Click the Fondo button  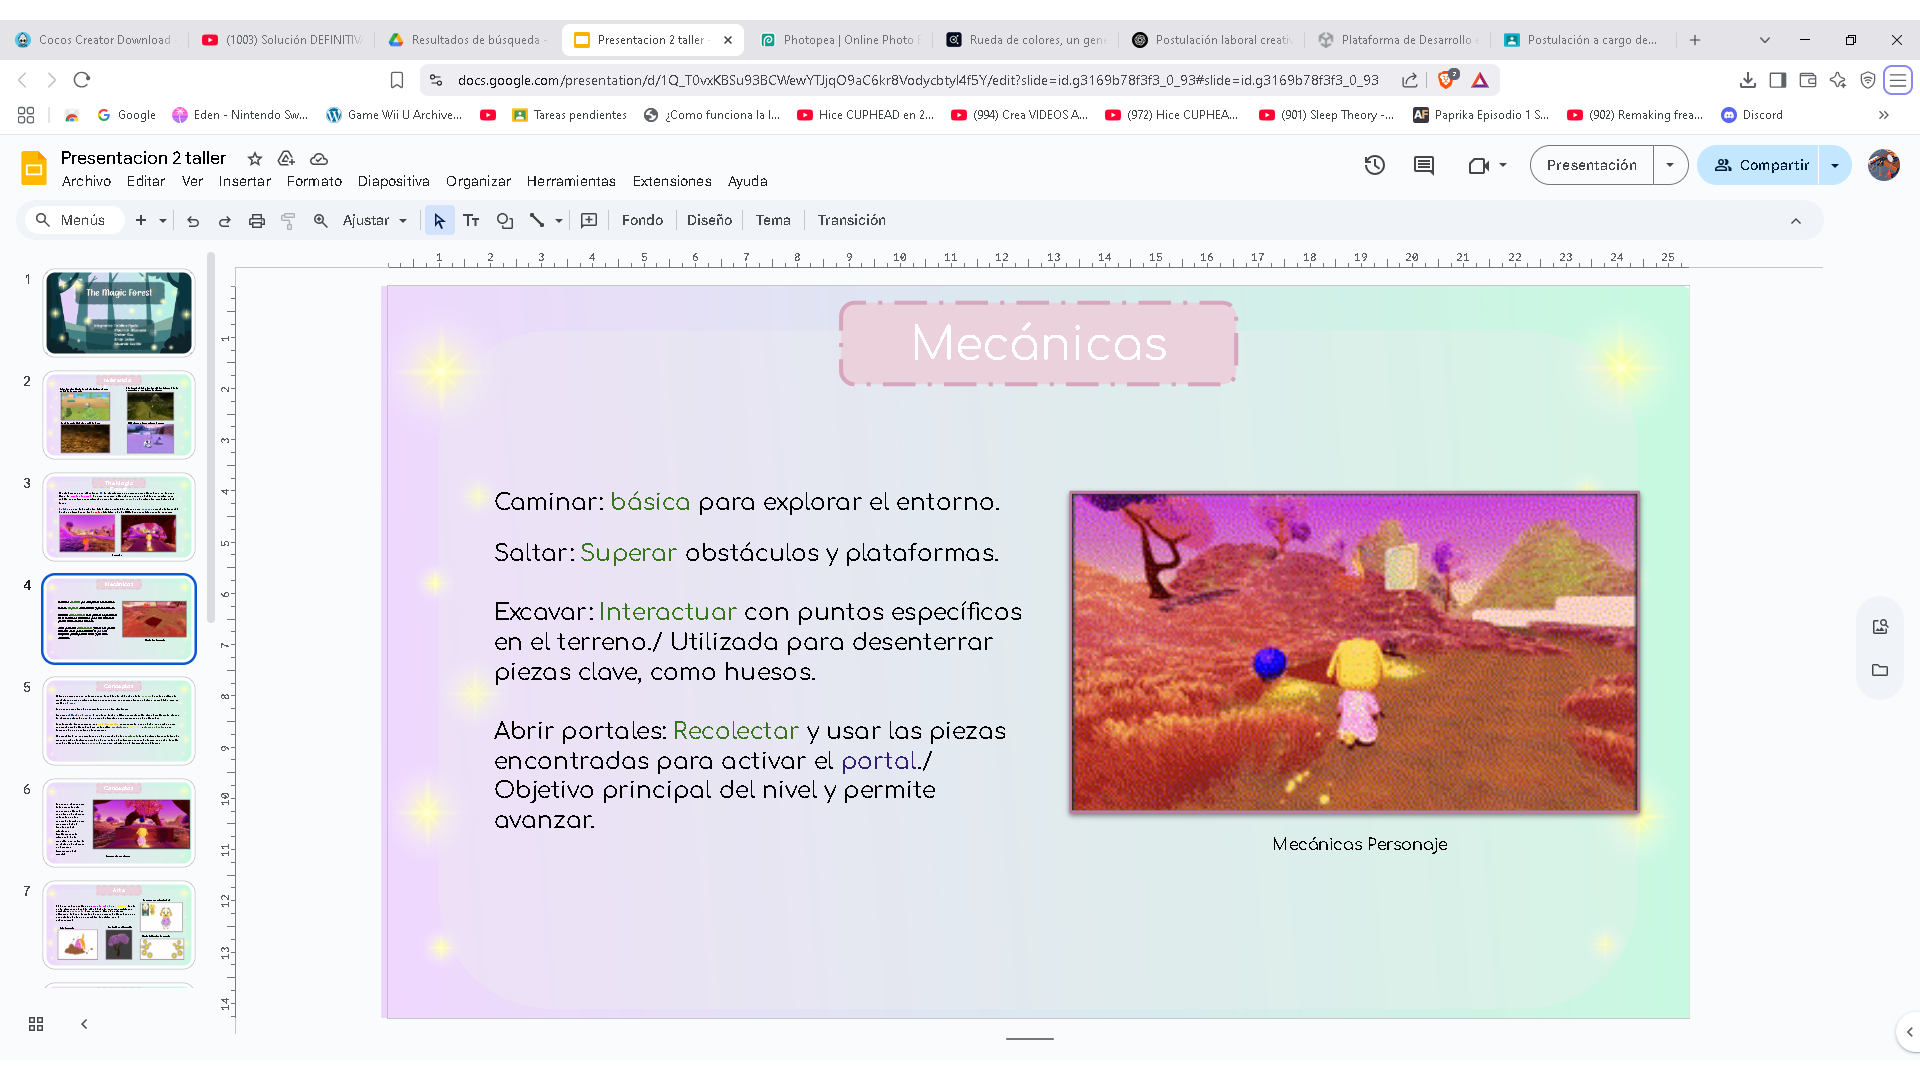642,220
